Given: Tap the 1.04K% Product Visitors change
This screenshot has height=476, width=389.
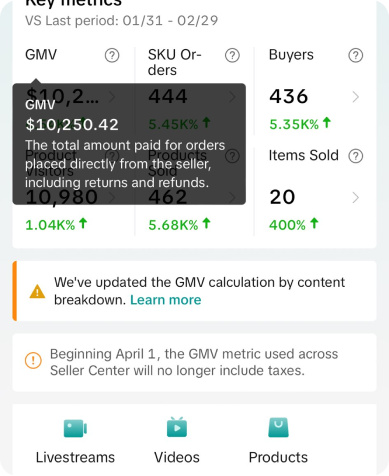Looking at the screenshot, I should 56,225.
